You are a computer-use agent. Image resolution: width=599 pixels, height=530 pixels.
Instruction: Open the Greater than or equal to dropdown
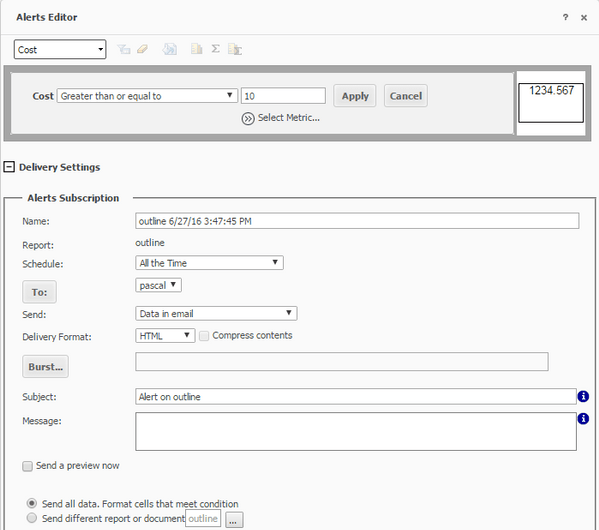pos(147,96)
